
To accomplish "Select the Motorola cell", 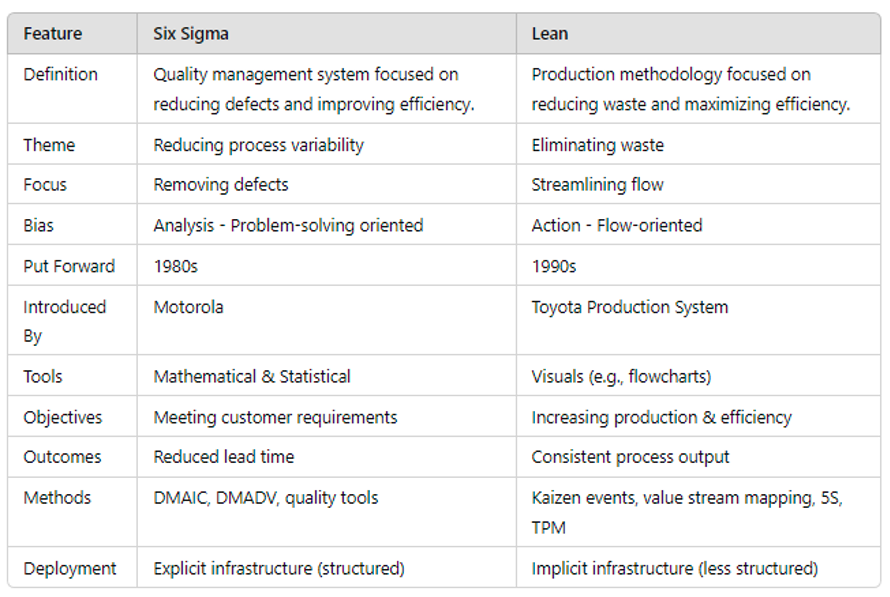I will click(x=188, y=307).
